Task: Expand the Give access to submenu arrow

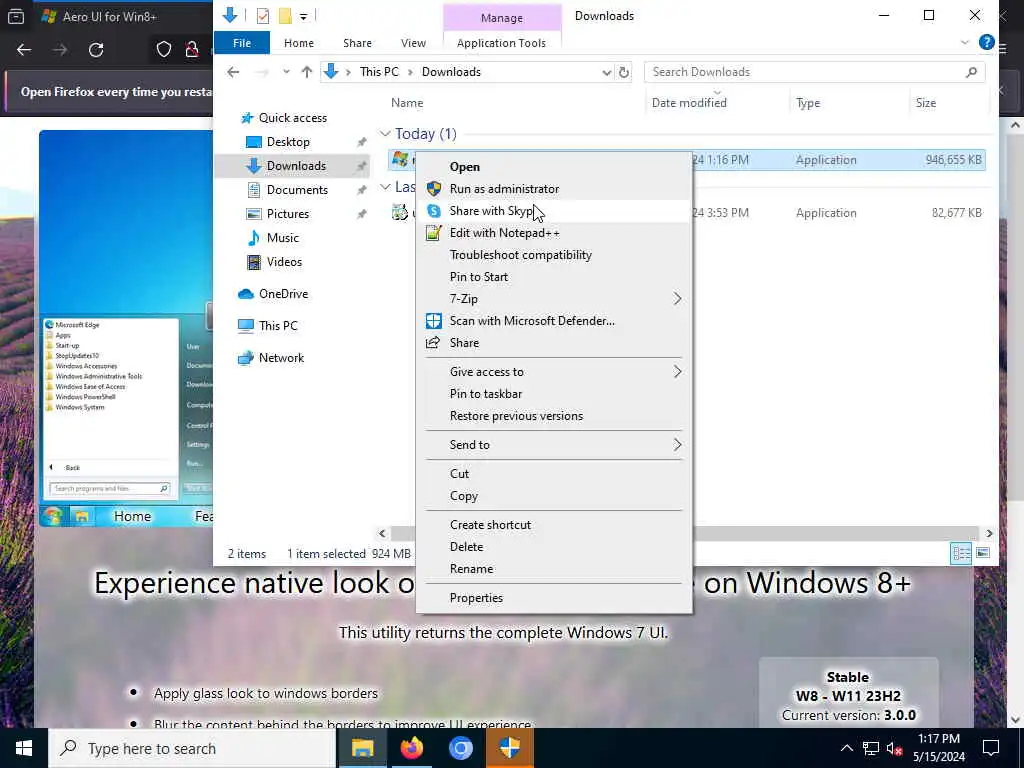Action: click(677, 372)
